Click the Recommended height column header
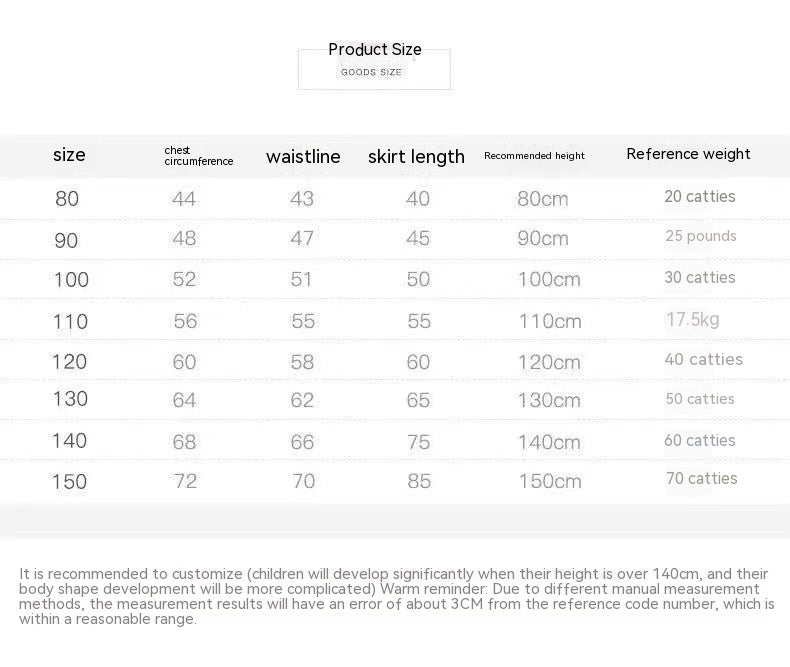Image resolution: width=790 pixels, height=667 pixels. pyautogui.click(x=534, y=156)
